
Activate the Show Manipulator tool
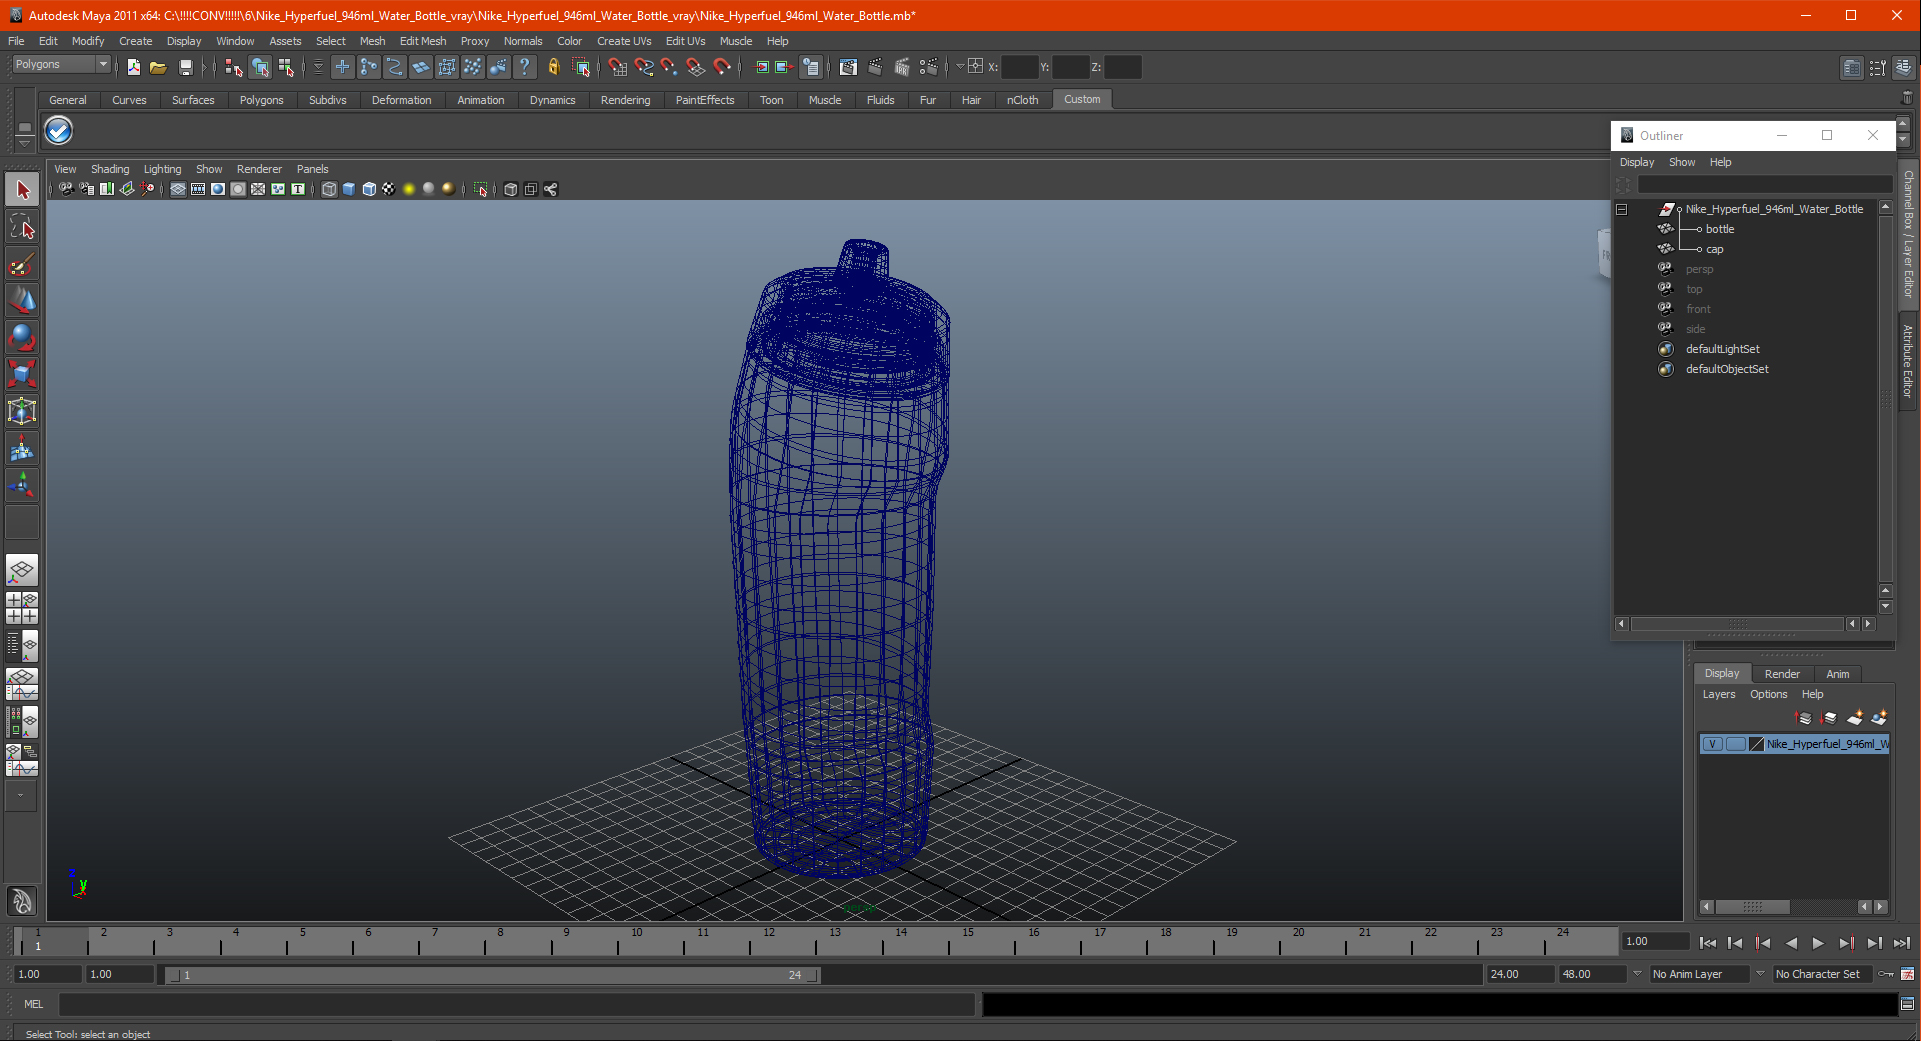click(22, 486)
